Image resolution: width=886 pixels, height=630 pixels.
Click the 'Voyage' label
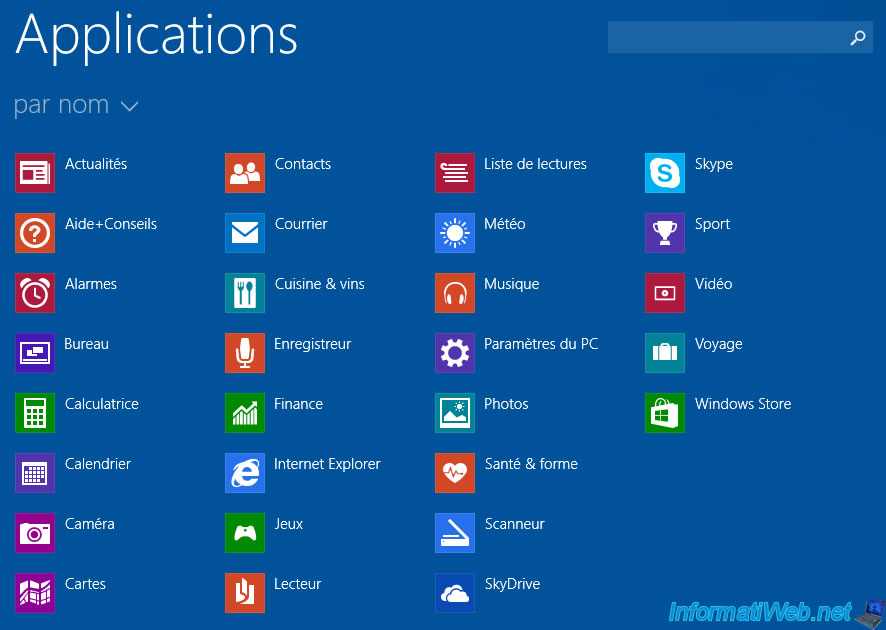[719, 345]
